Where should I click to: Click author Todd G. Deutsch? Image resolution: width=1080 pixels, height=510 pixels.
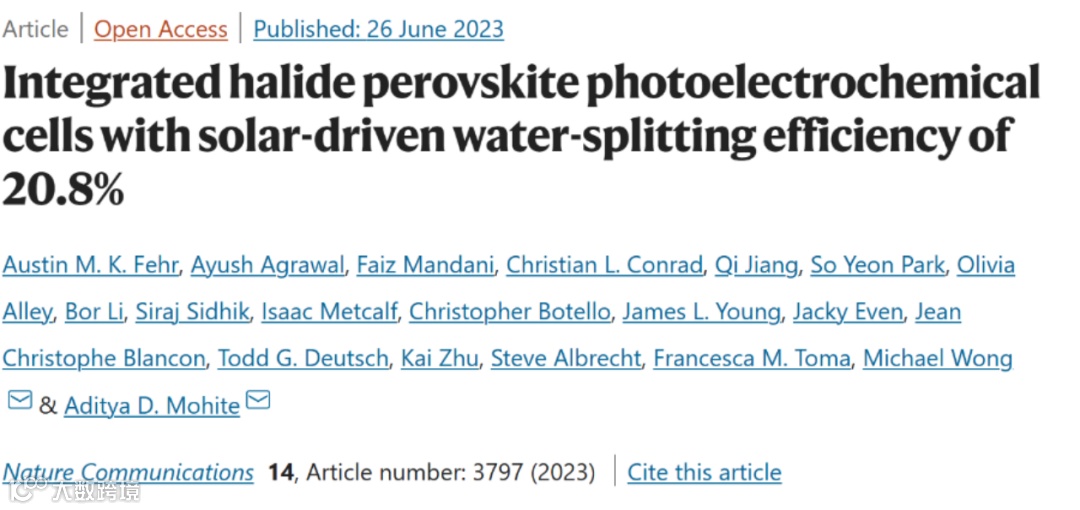(303, 358)
